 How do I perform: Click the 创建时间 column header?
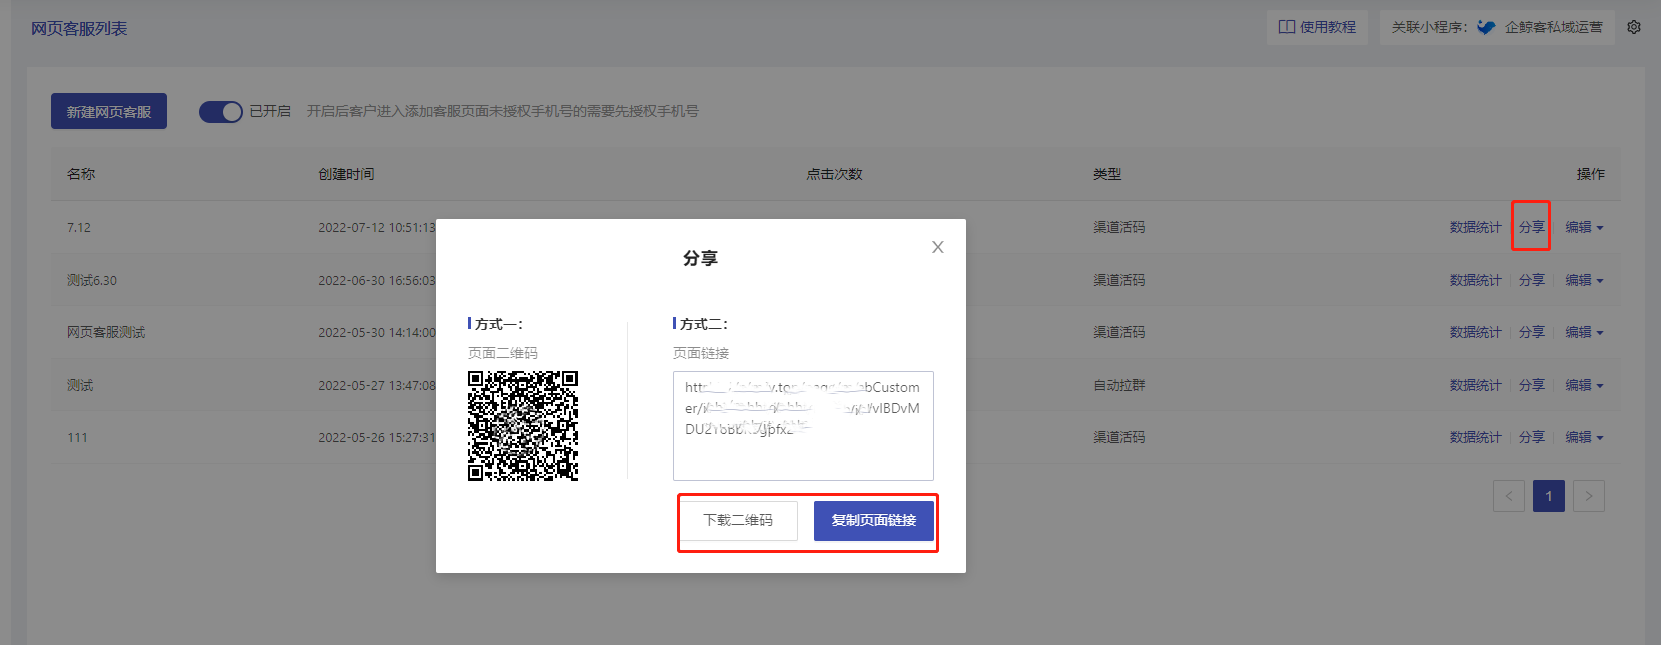[x=346, y=174]
